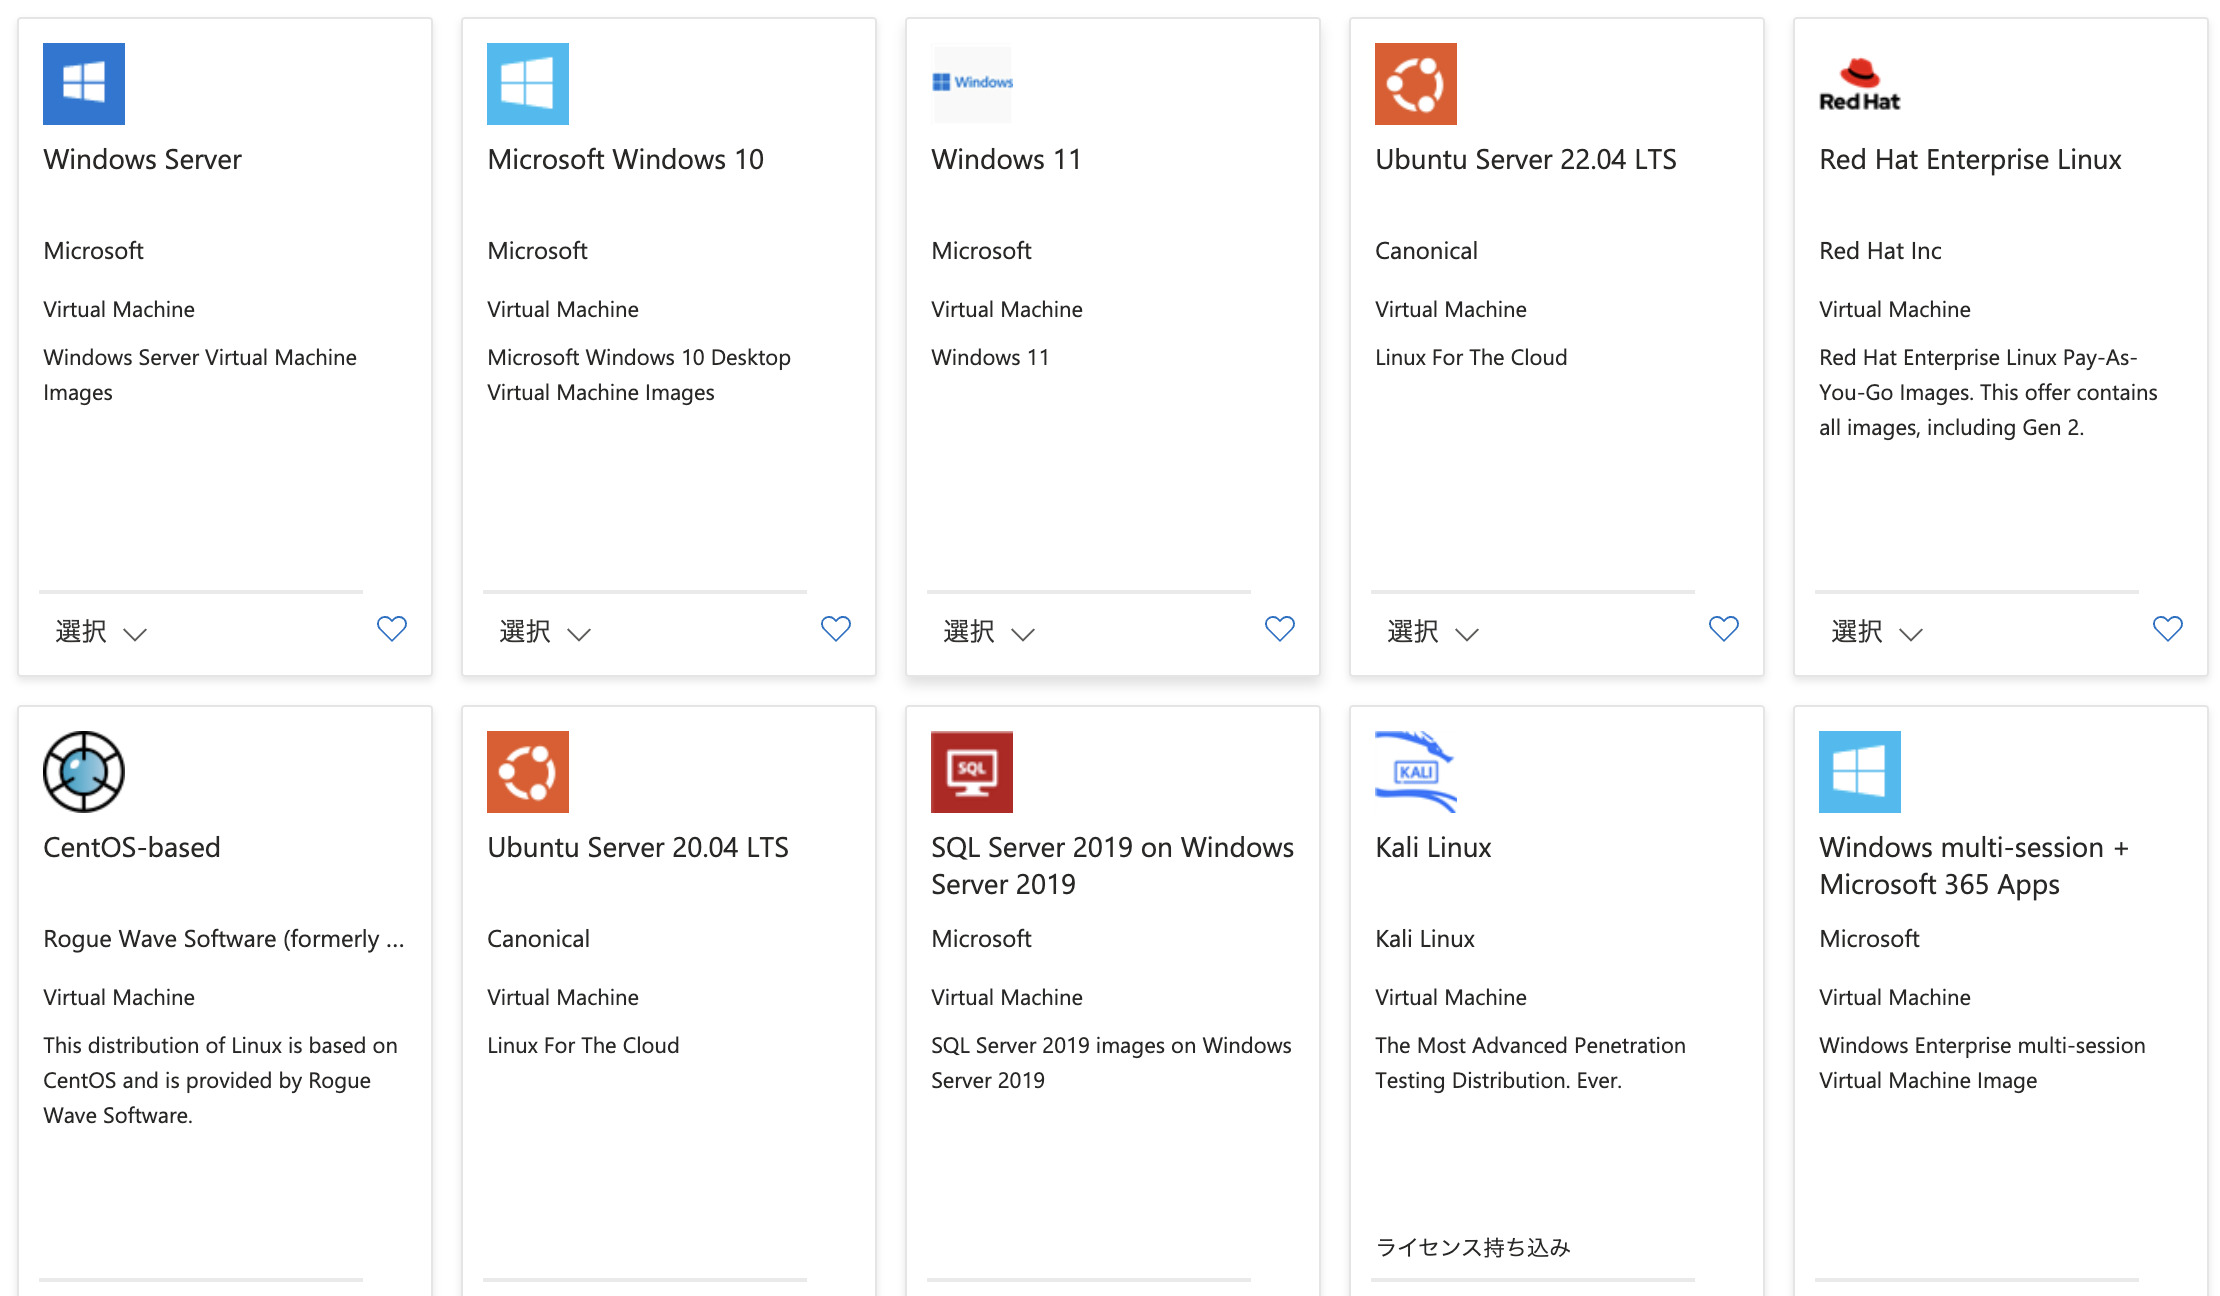Favorite Windows 11 with the heart icon
Image resolution: width=2220 pixels, height=1296 pixels.
[1280, 629]
